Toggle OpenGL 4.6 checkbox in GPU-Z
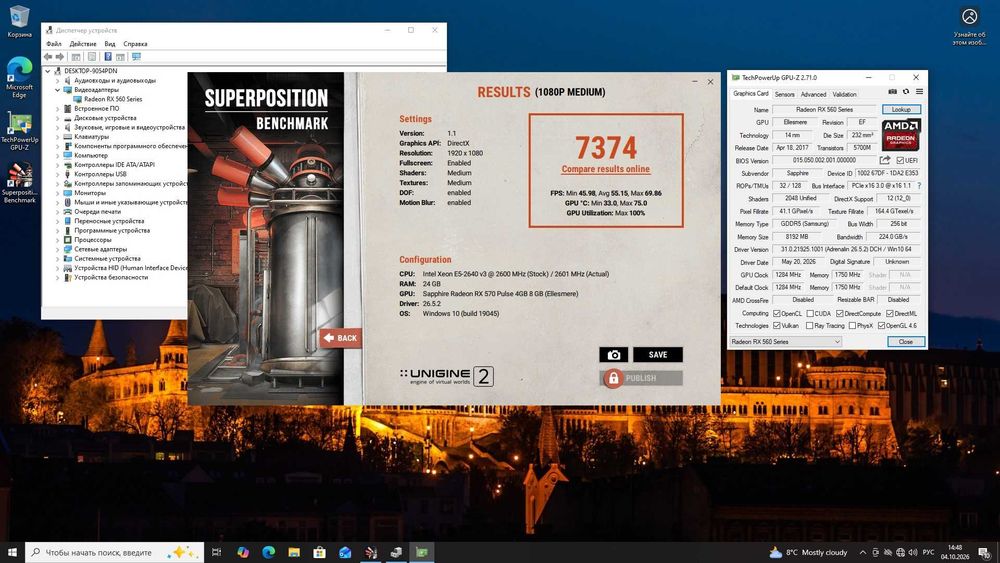This screenshot has width=1000, height=563. pos(881,326)
